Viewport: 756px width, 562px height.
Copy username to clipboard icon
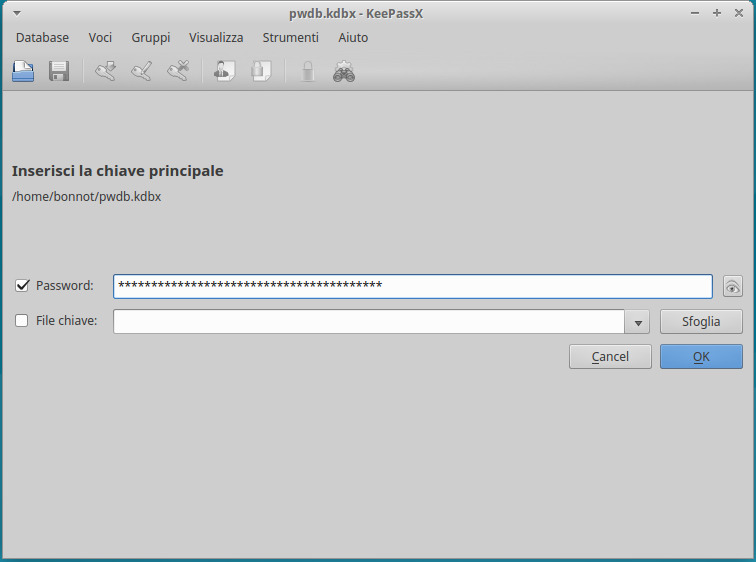224,71
